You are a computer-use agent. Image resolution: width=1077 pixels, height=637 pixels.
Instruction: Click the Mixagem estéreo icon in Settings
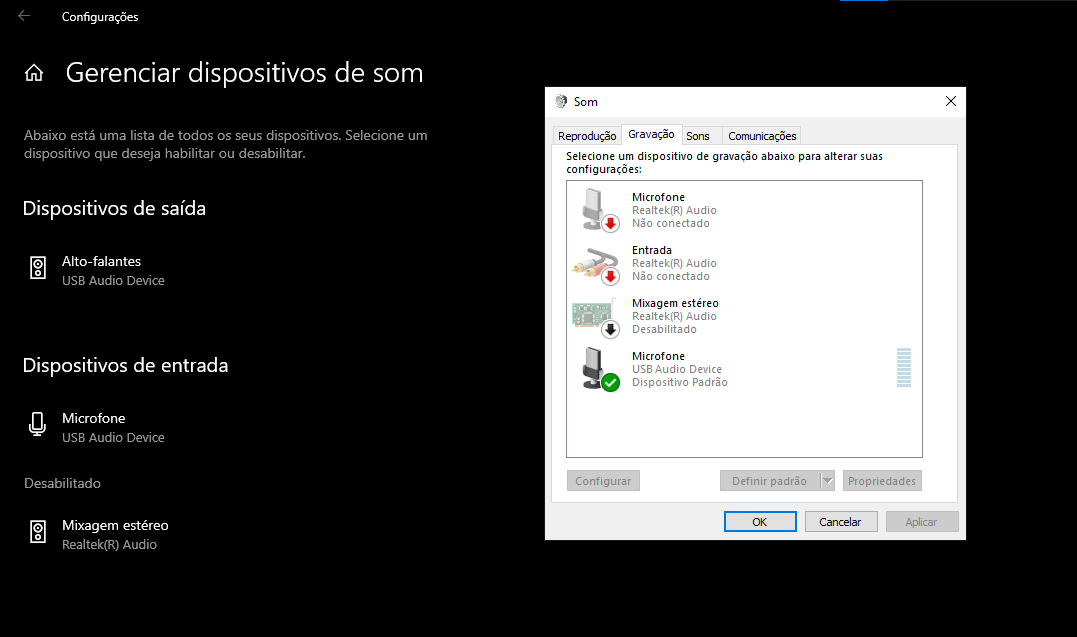pos(38,532)
